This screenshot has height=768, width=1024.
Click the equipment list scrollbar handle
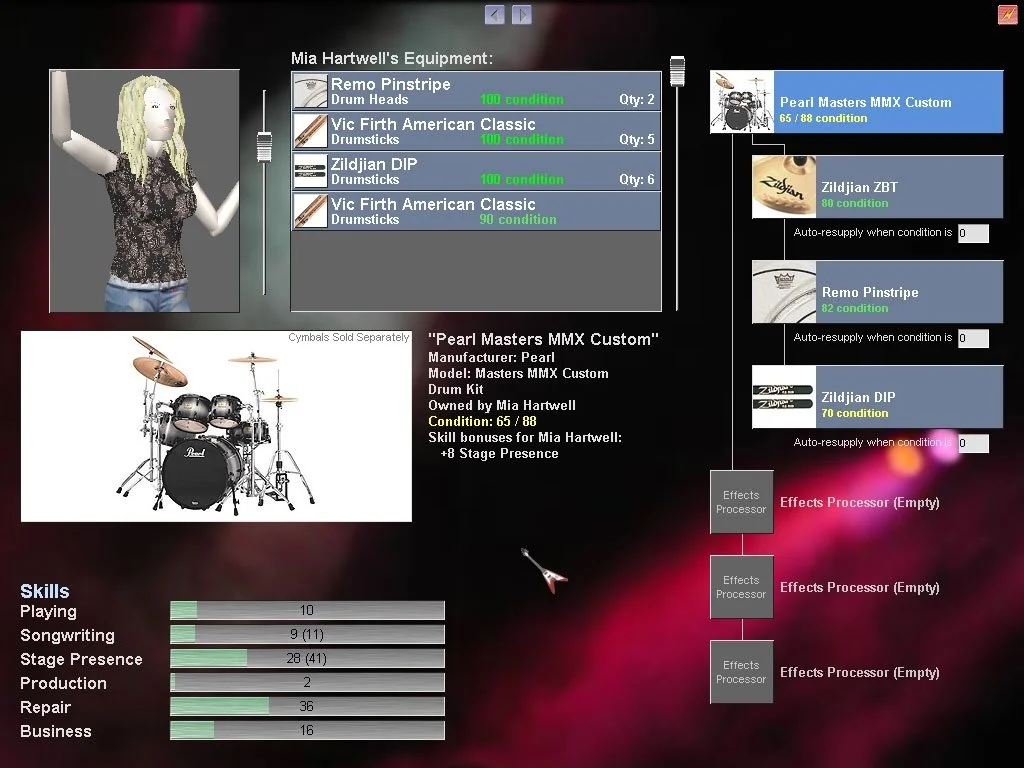677,70
